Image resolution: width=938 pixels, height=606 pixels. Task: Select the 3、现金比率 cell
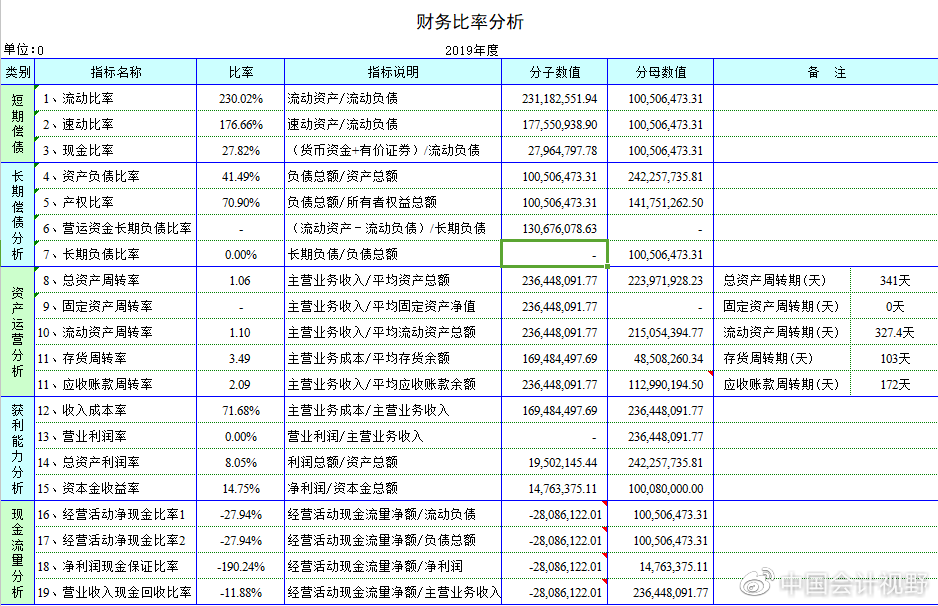[115, 150]
